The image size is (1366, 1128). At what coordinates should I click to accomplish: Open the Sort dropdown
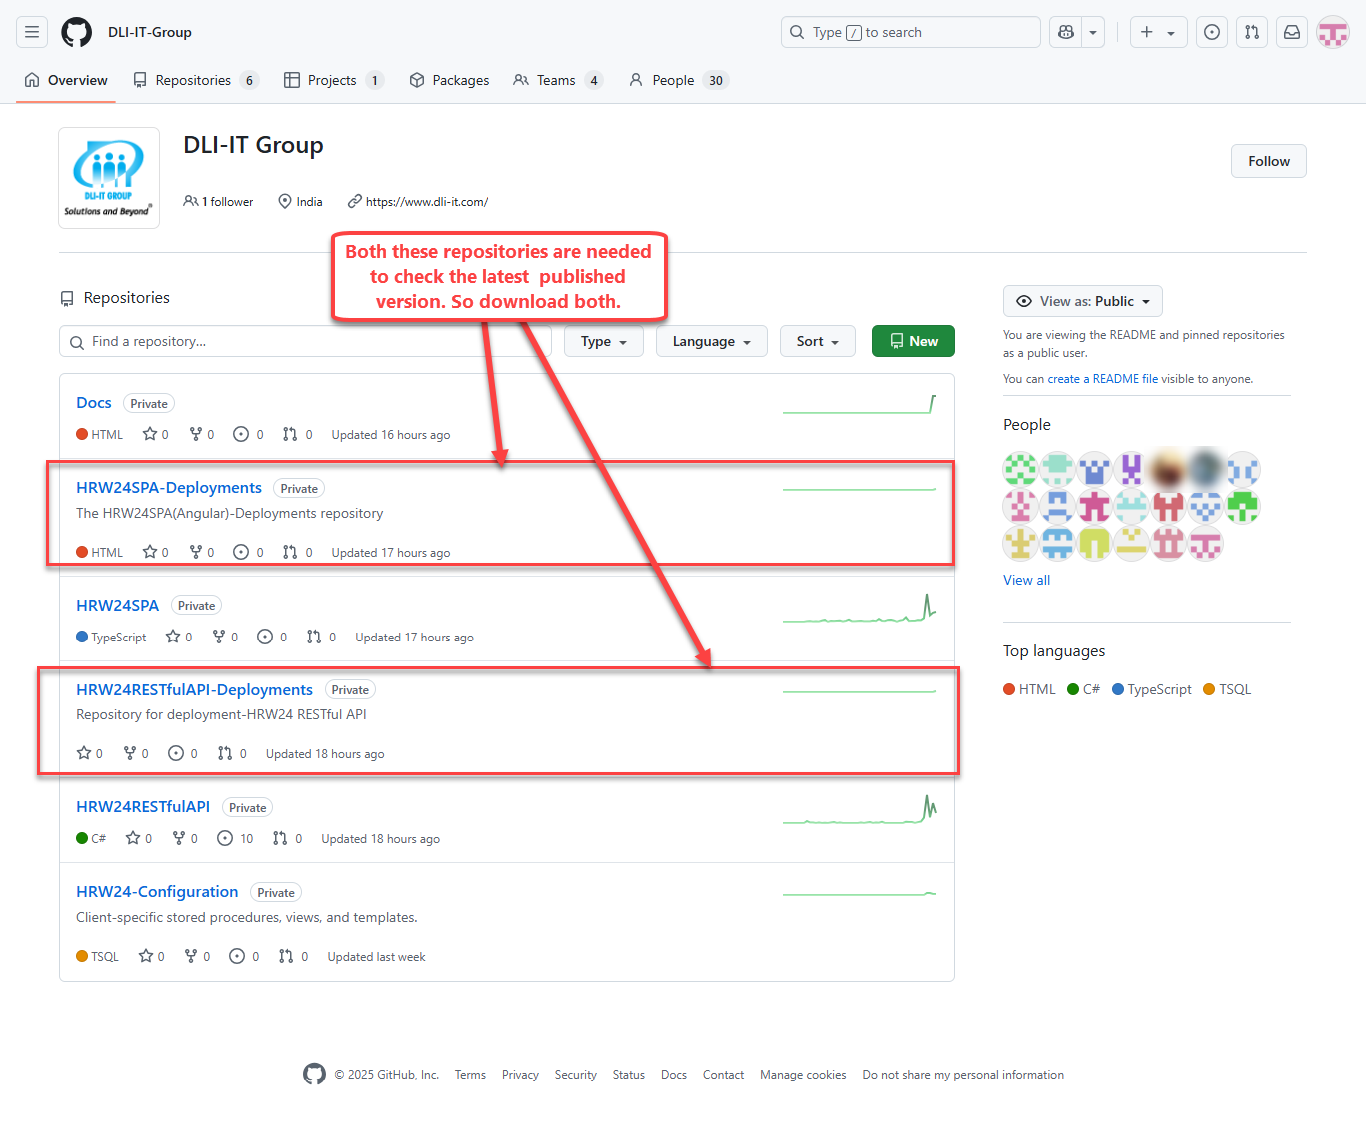[817, 341]
